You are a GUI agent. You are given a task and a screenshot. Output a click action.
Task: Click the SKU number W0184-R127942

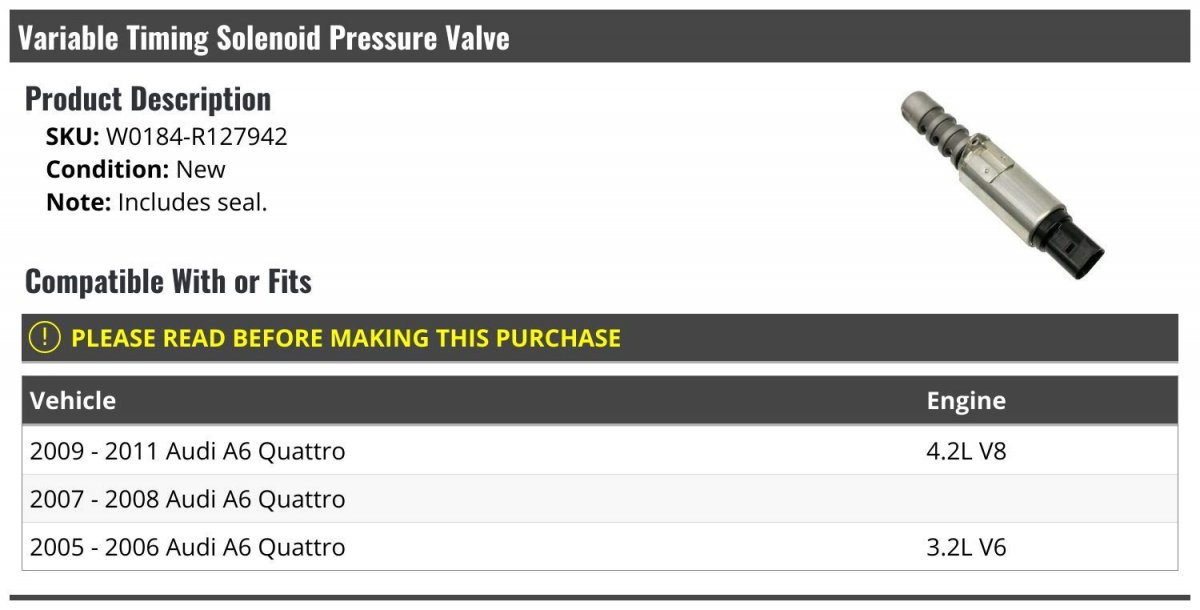(x=197, y=137)
